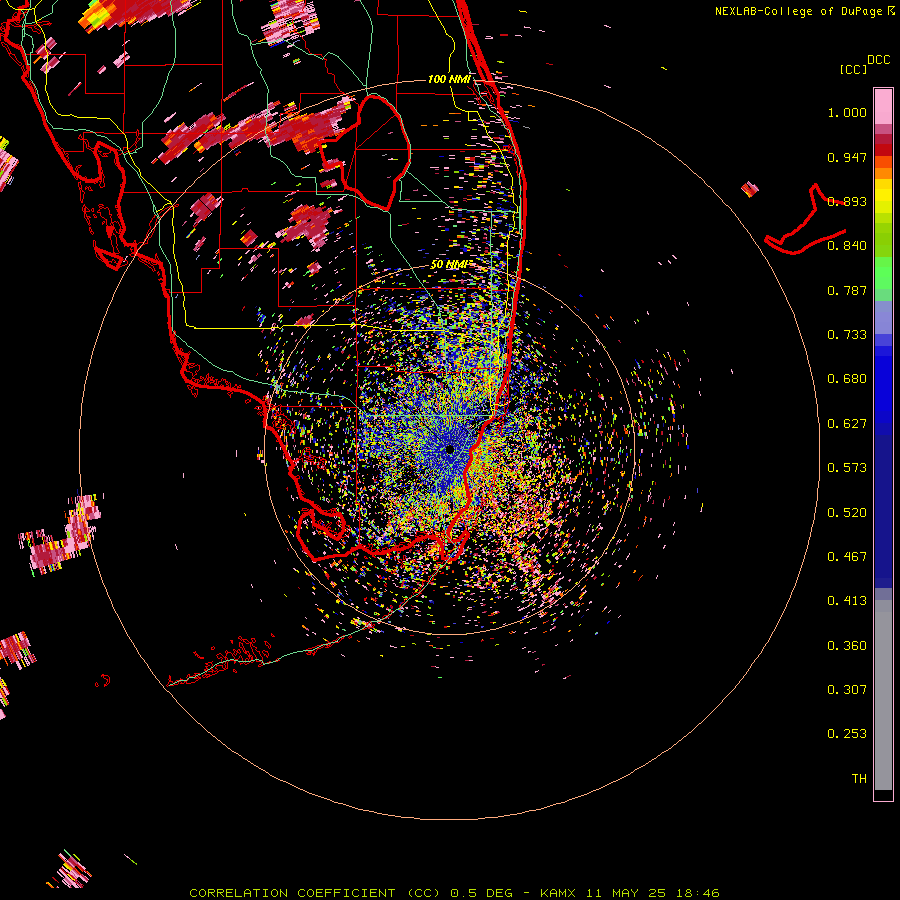Click the 0.947 color scale value
900x900 pixels.
pos(847,157)
